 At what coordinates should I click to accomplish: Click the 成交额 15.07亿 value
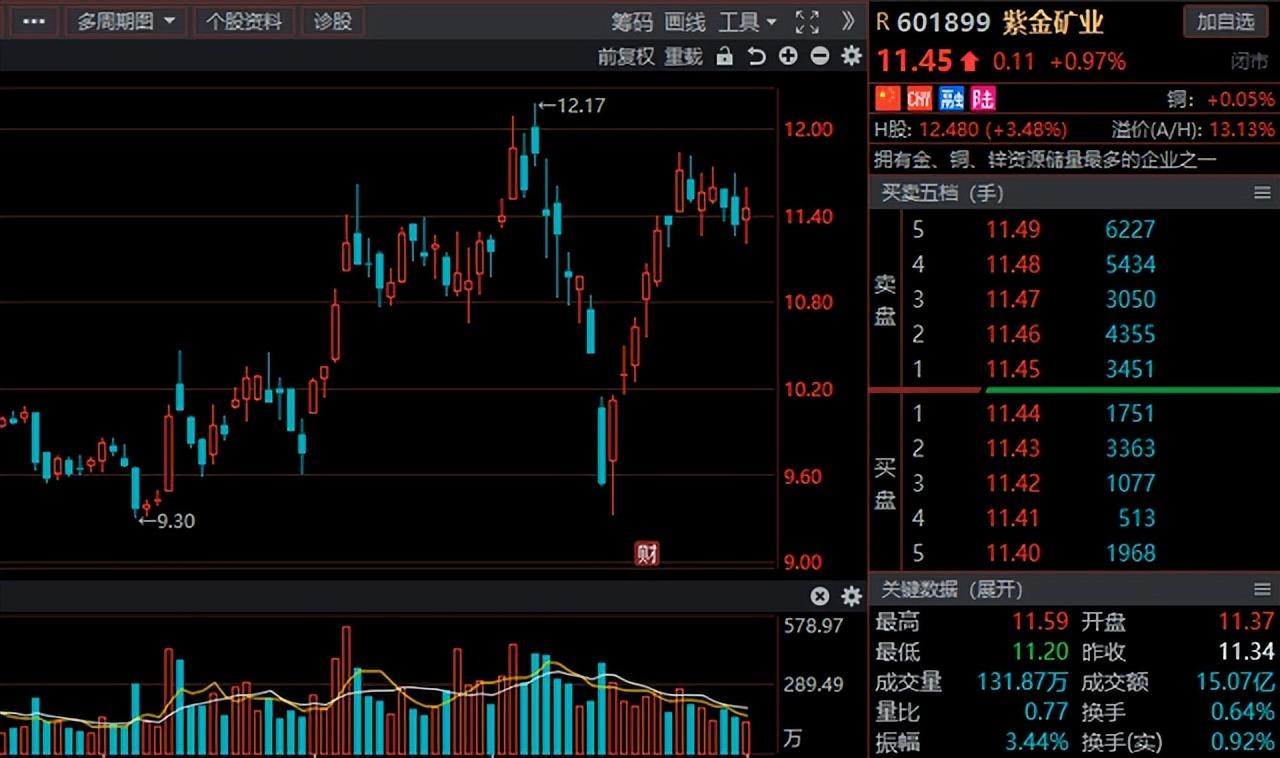coord(1236,683)
